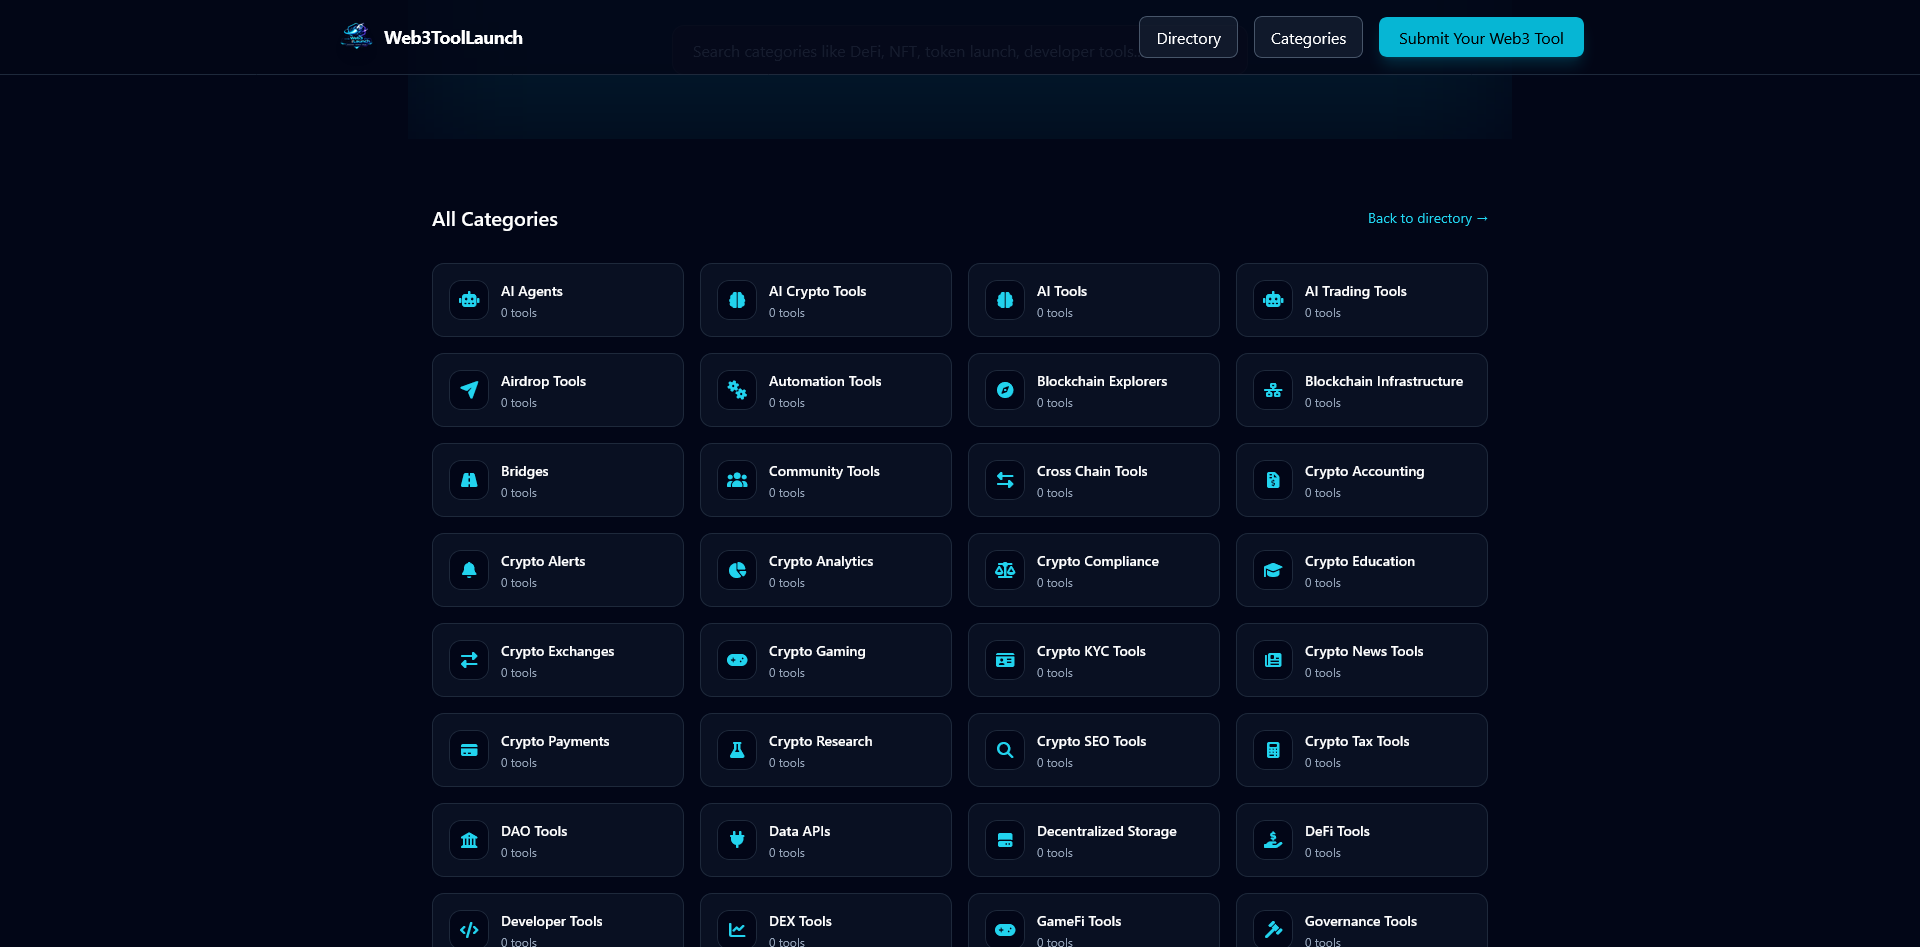
Task: Click the Crypto Education graduation cap icon
Action: click(1273, 570)
